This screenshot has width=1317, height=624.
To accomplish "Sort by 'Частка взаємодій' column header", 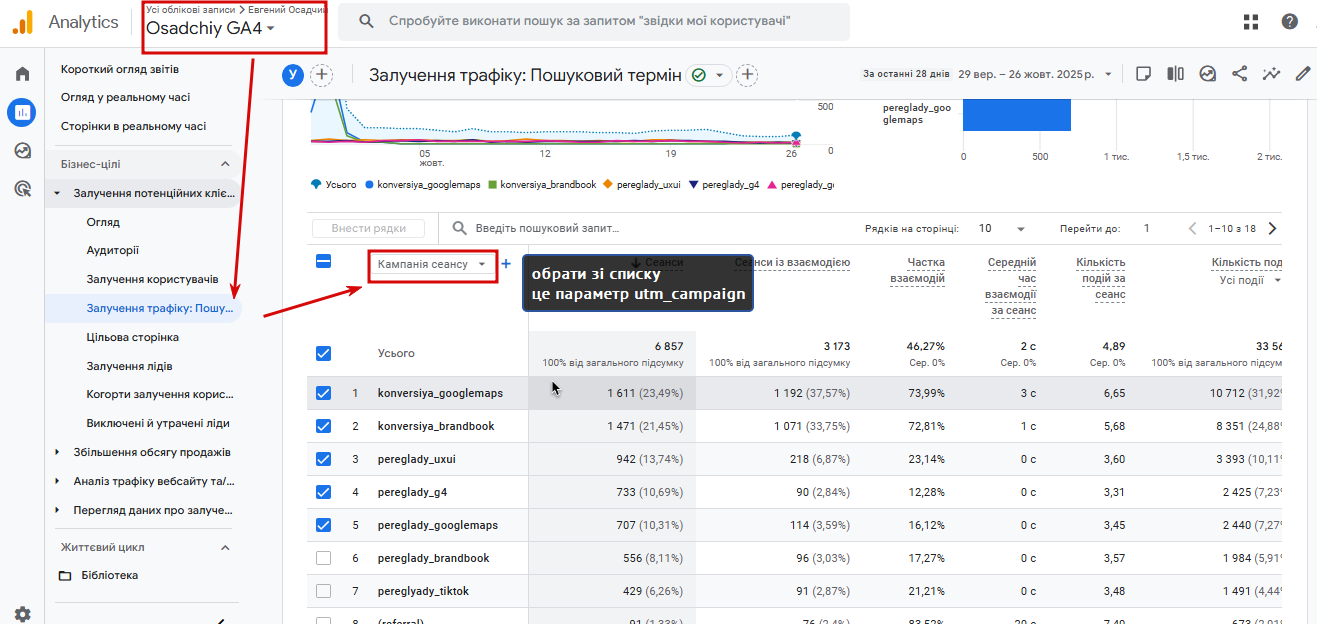I will tap(917, 270).
